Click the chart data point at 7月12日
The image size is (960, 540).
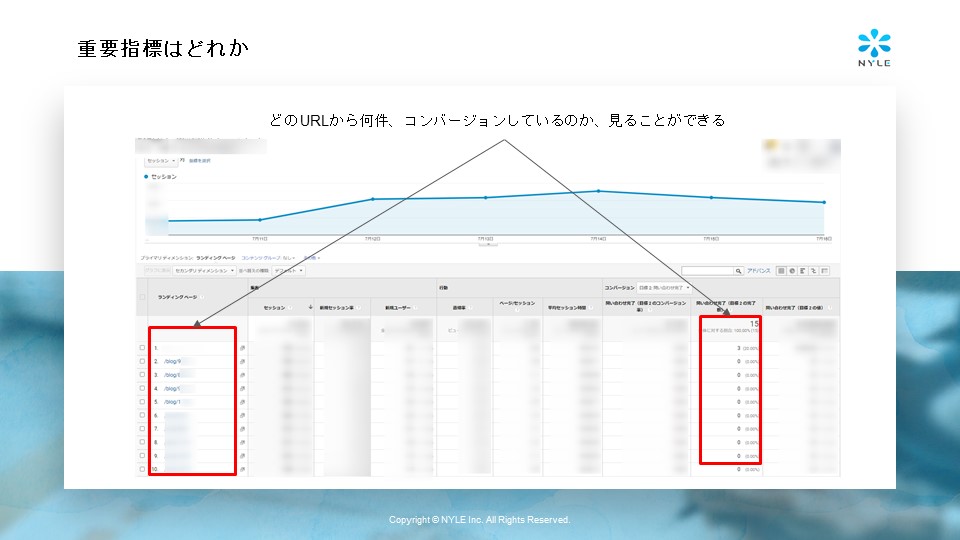(372, 199)
